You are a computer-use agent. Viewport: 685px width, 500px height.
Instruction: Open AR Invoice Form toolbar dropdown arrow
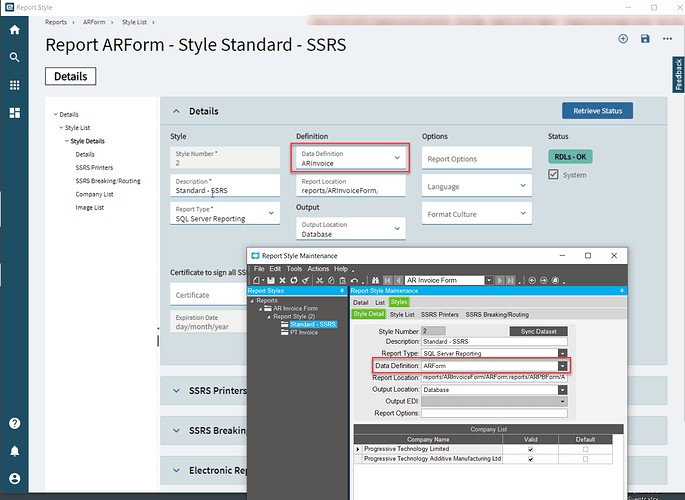[489, 280]
